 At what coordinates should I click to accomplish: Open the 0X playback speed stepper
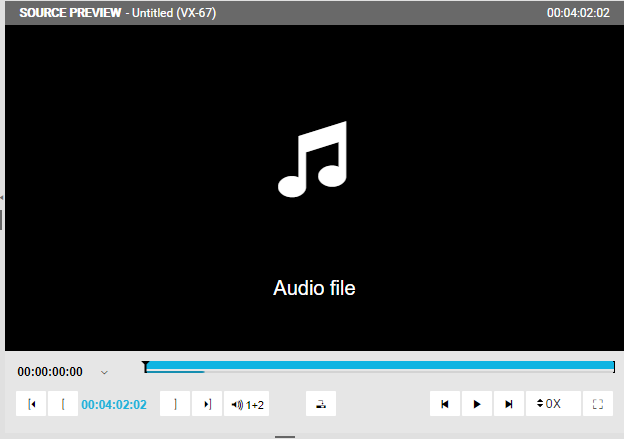point(553,404)
